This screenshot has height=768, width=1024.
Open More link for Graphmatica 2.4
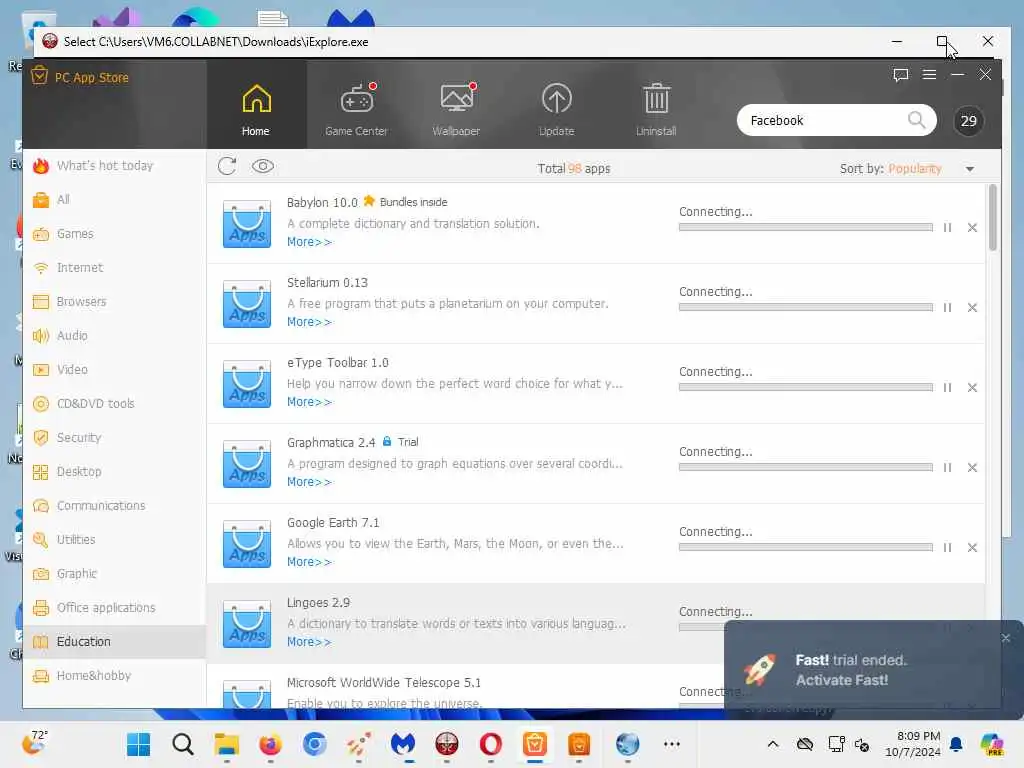[309, 482]
